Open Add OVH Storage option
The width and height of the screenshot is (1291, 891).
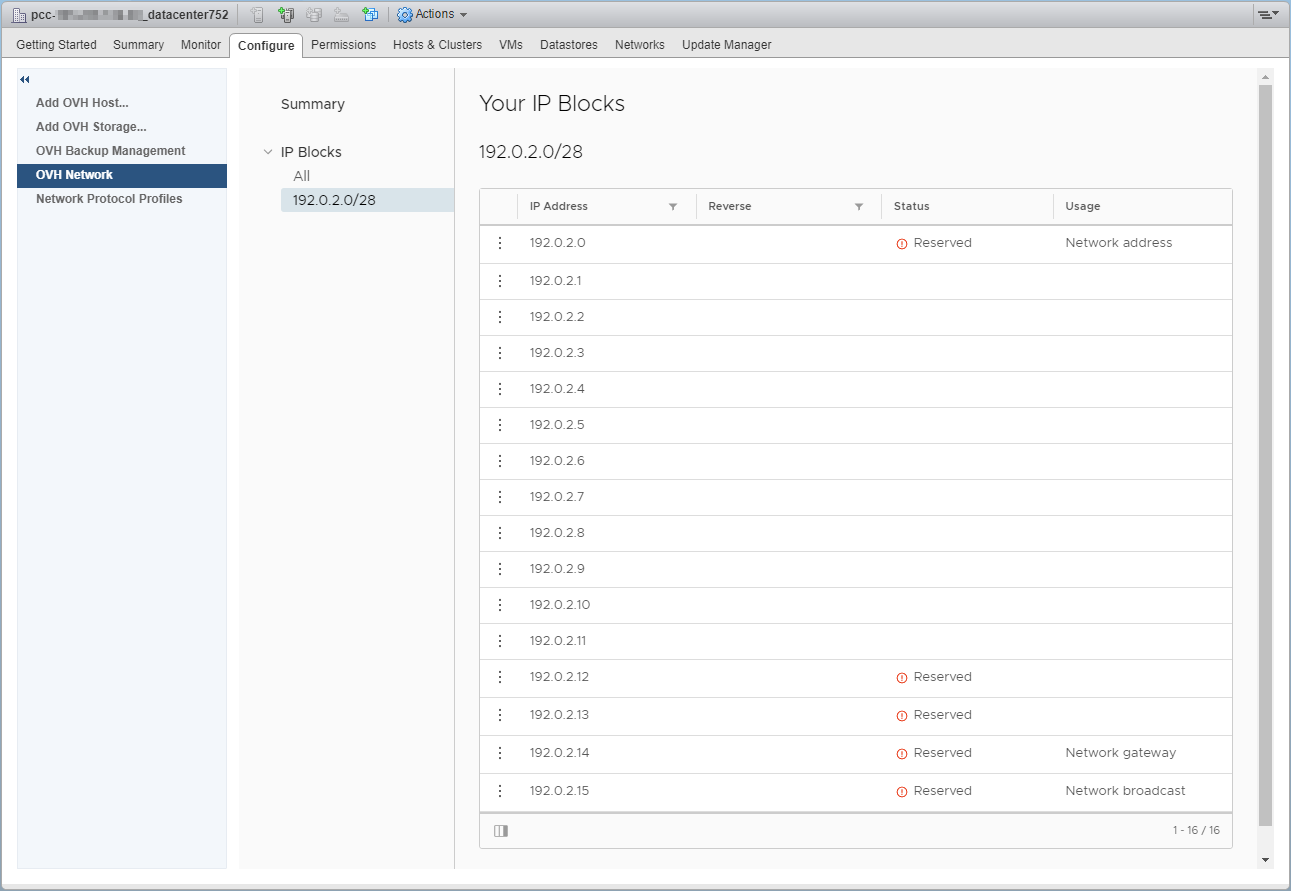click(x=91, y=127)
